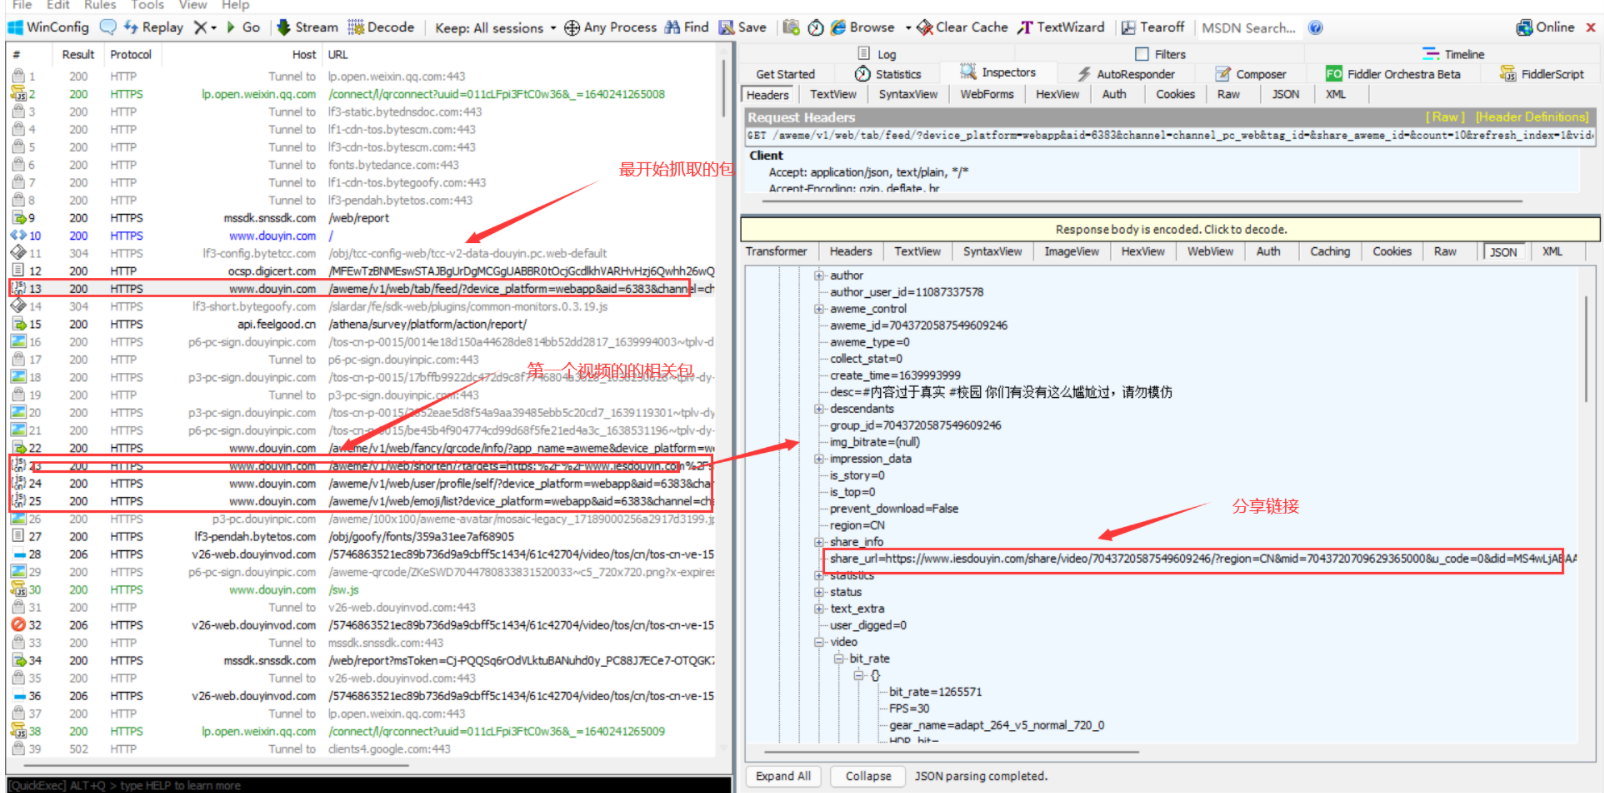Open the AutoResponder tab
This screenshot has height=793, width=1604.
[x=1126, y=74]
